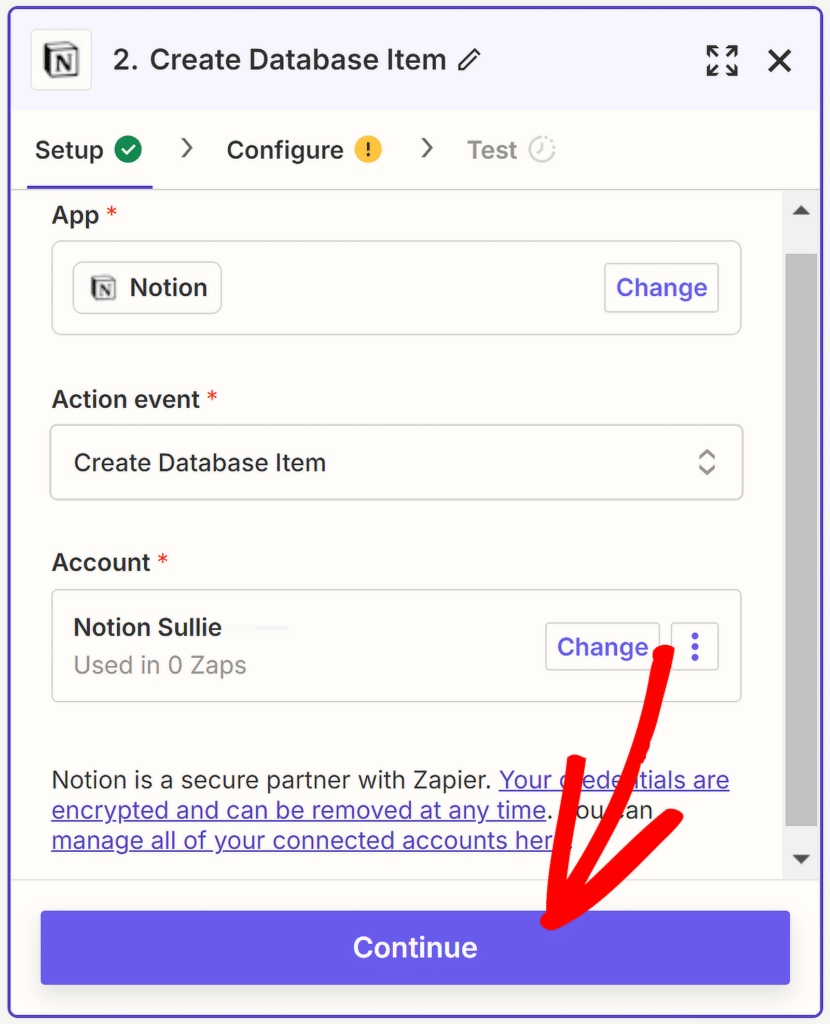Click the scrollbar up arrow

(x=800, y=211)
